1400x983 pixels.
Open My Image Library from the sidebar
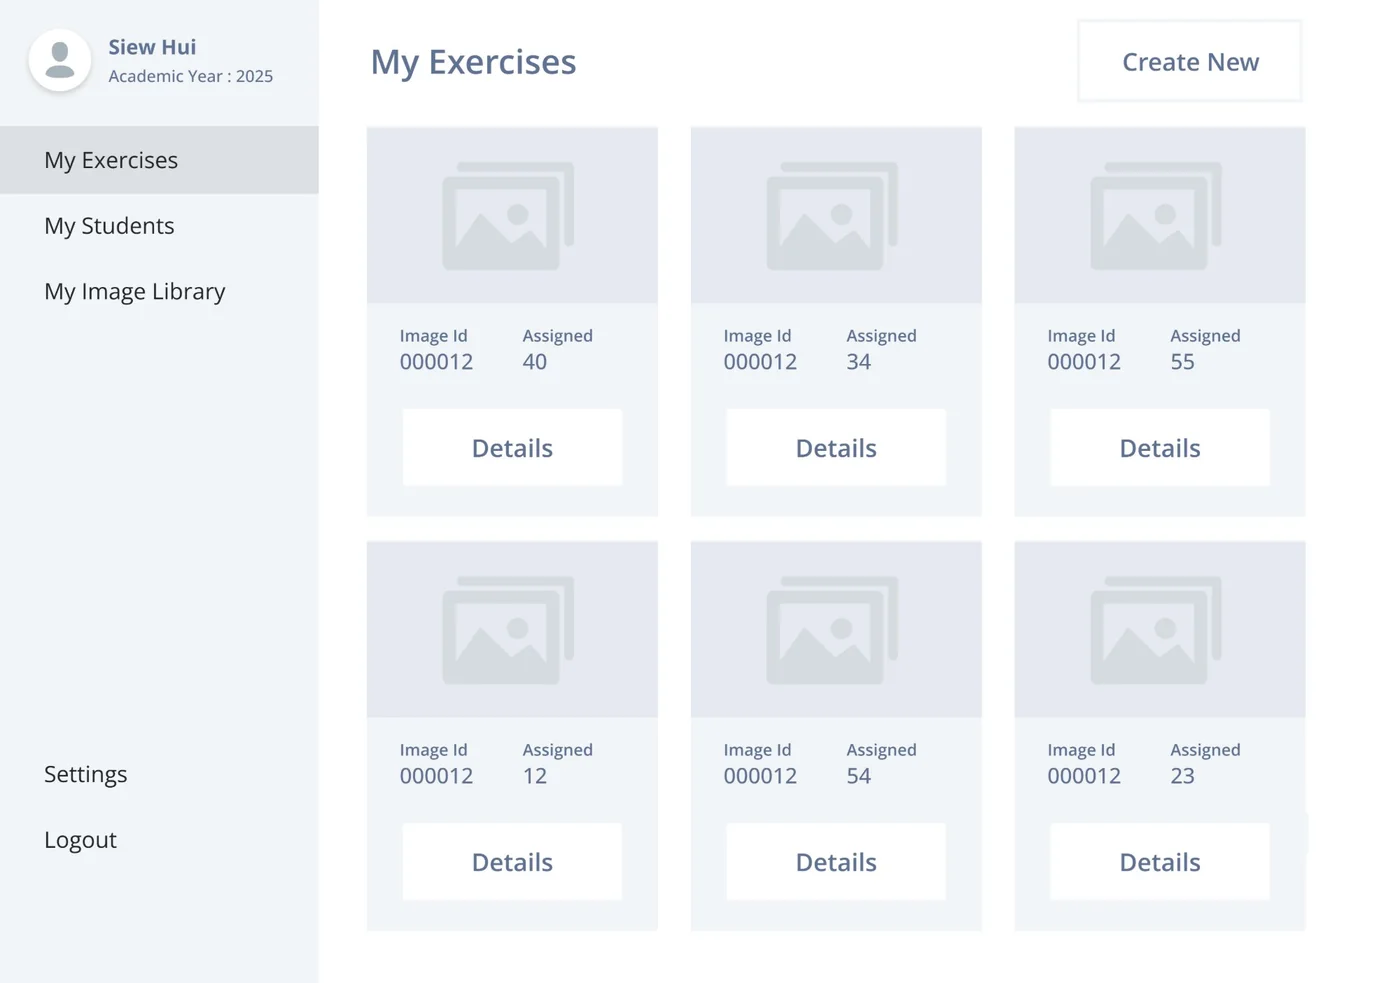coord(135,291)
